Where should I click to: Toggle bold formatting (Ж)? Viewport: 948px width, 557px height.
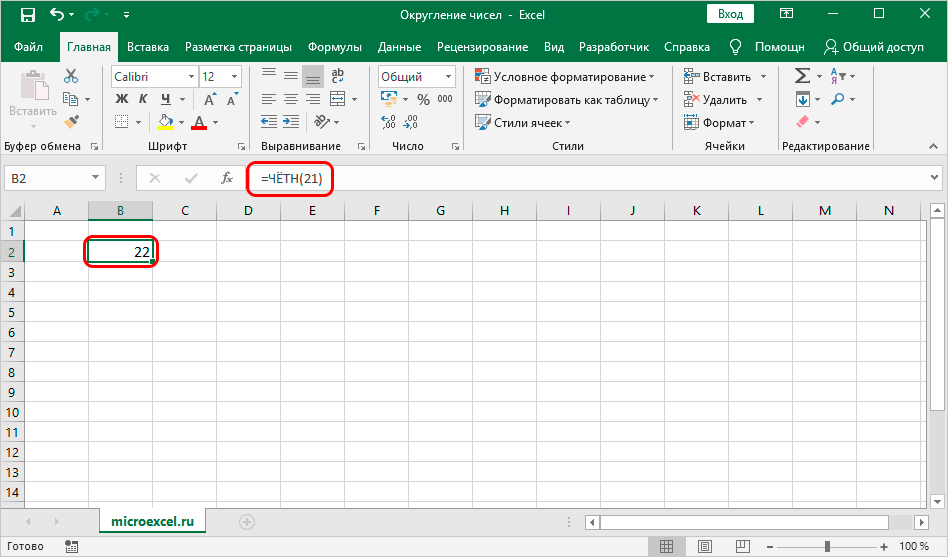(122, 99)
